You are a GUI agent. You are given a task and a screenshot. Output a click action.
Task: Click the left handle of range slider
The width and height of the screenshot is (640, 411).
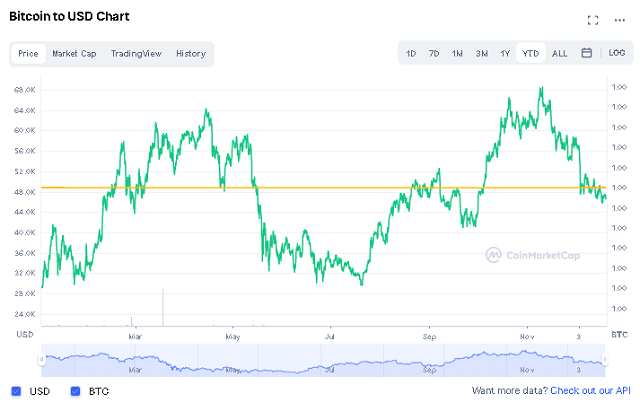pos(42,360)
